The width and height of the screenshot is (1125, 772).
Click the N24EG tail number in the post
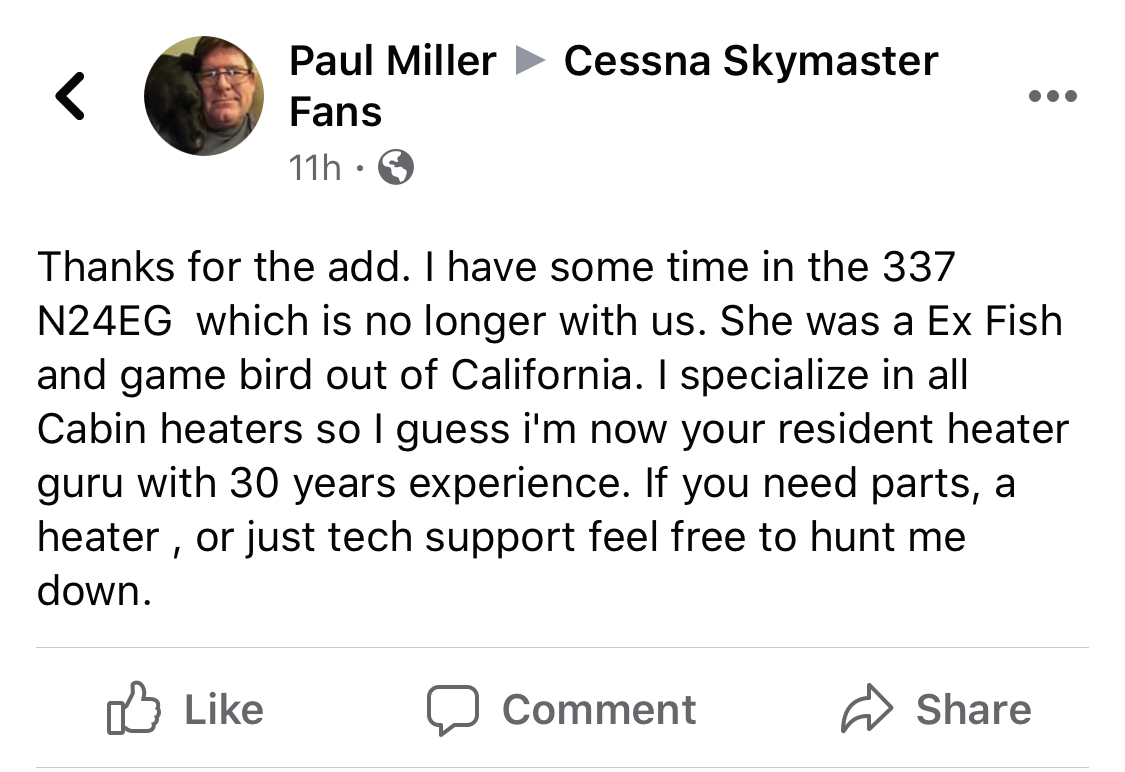point(104,321)
